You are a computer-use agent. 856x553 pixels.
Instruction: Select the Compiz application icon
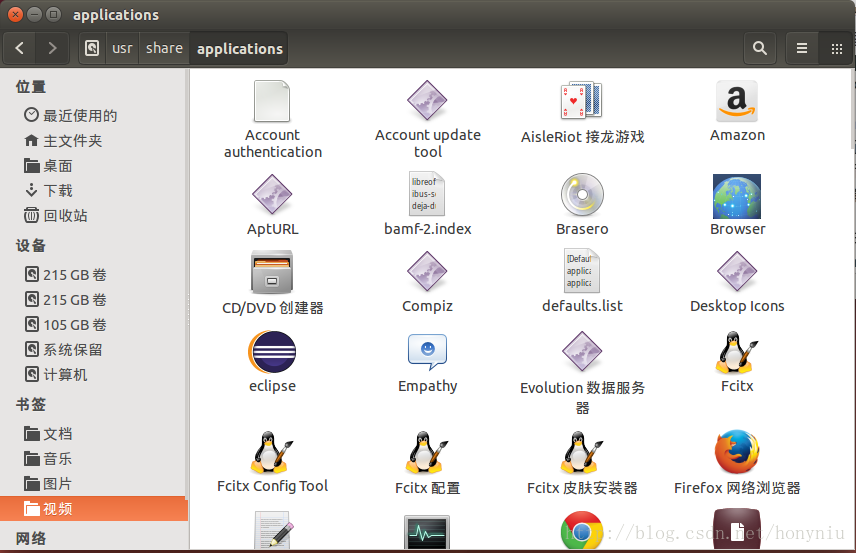(x=427, y=272)
